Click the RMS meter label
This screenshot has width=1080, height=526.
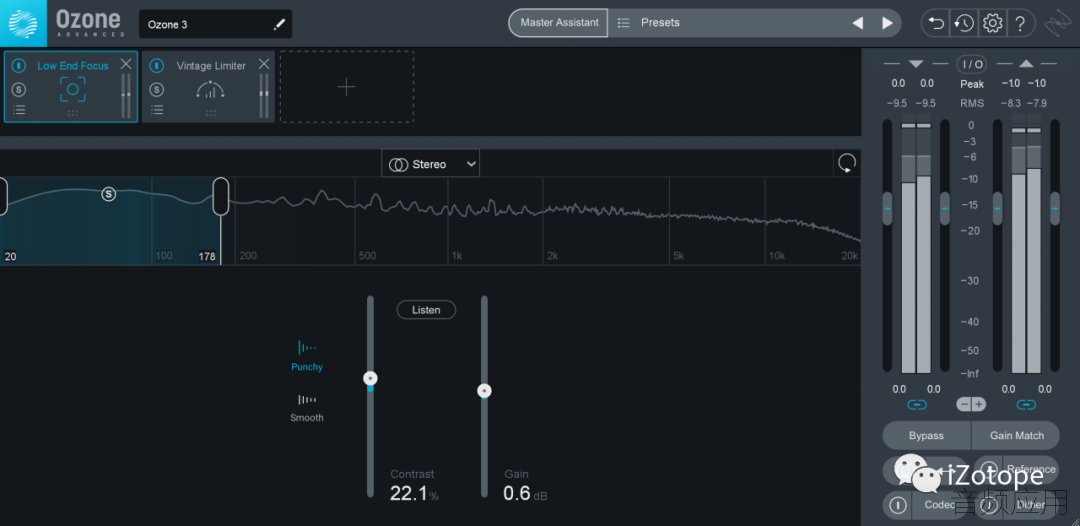[x=972, y=103]
